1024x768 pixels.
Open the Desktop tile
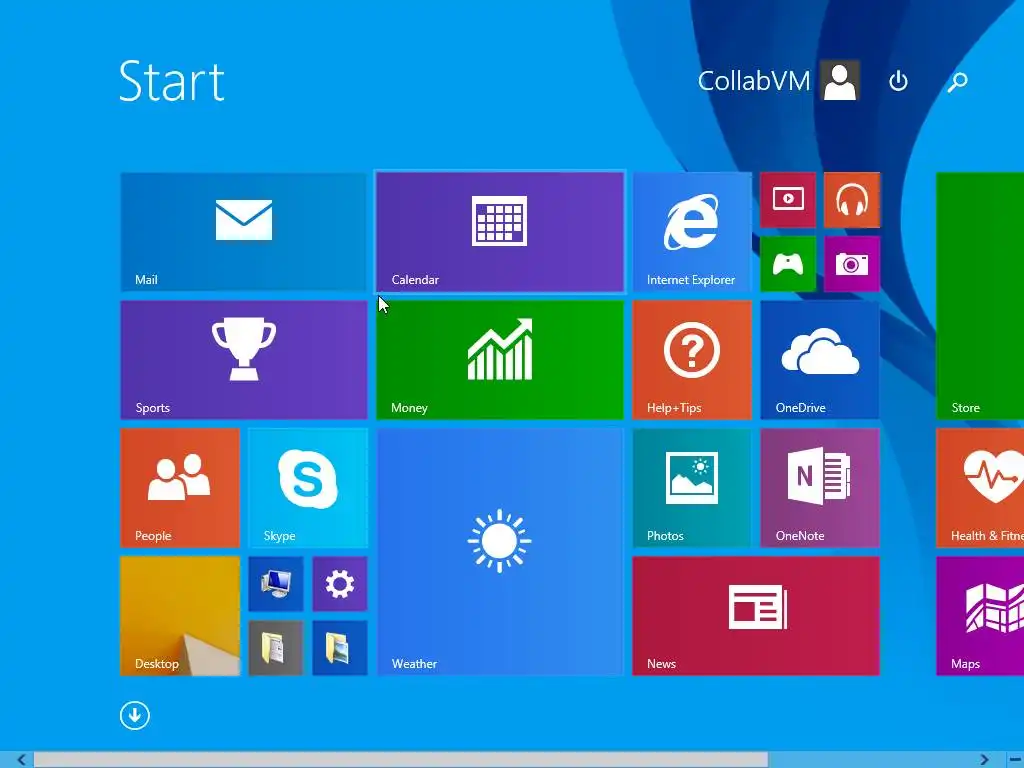point(180,615)
